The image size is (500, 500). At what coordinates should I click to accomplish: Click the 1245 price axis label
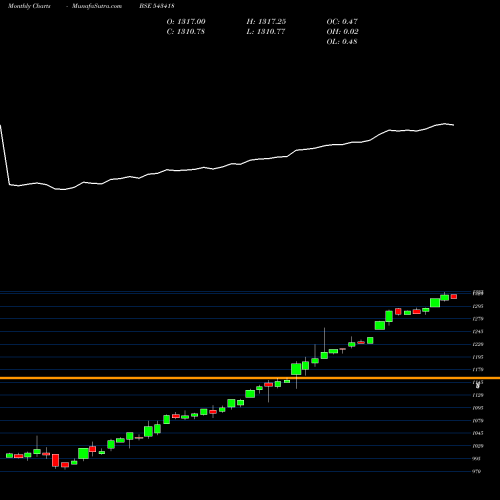[478, 331]
